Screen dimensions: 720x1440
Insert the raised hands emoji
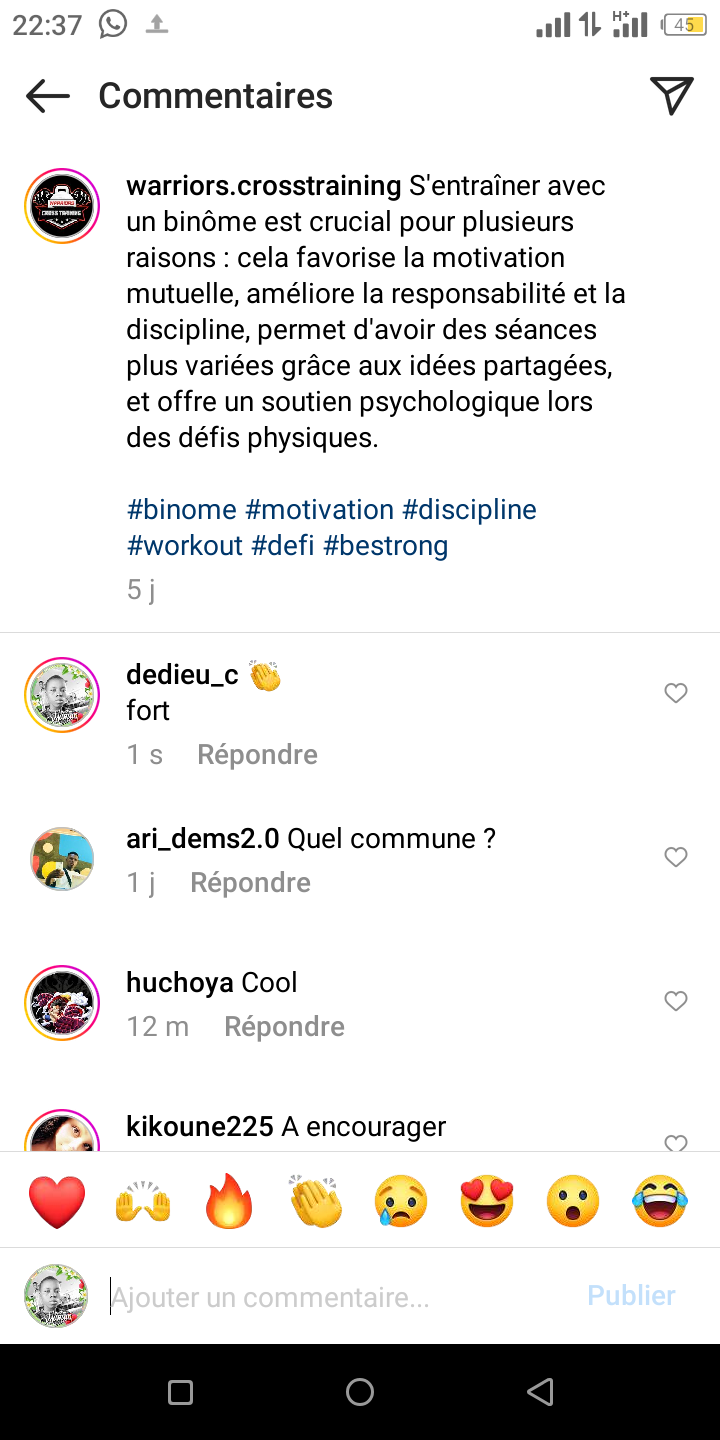point(143,1201)
